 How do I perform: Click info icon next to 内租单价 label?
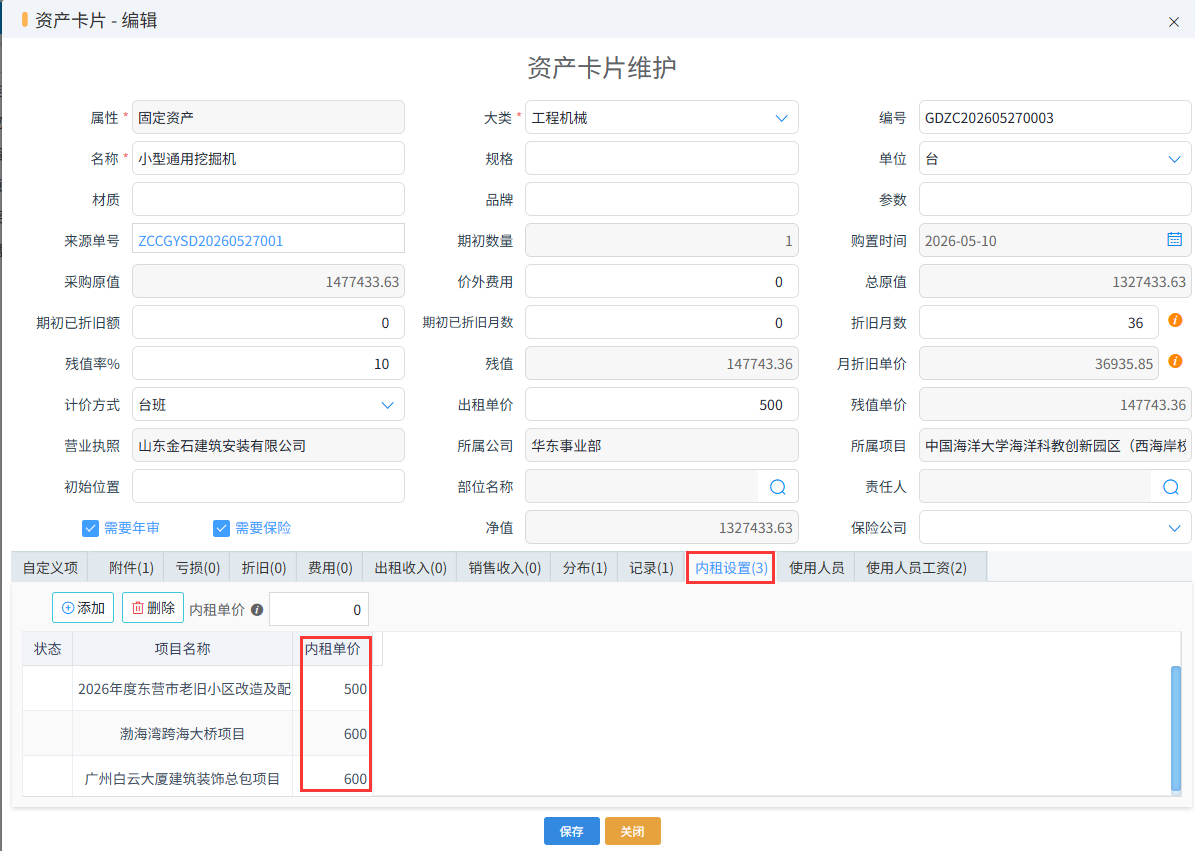click(x=257, y=609)
